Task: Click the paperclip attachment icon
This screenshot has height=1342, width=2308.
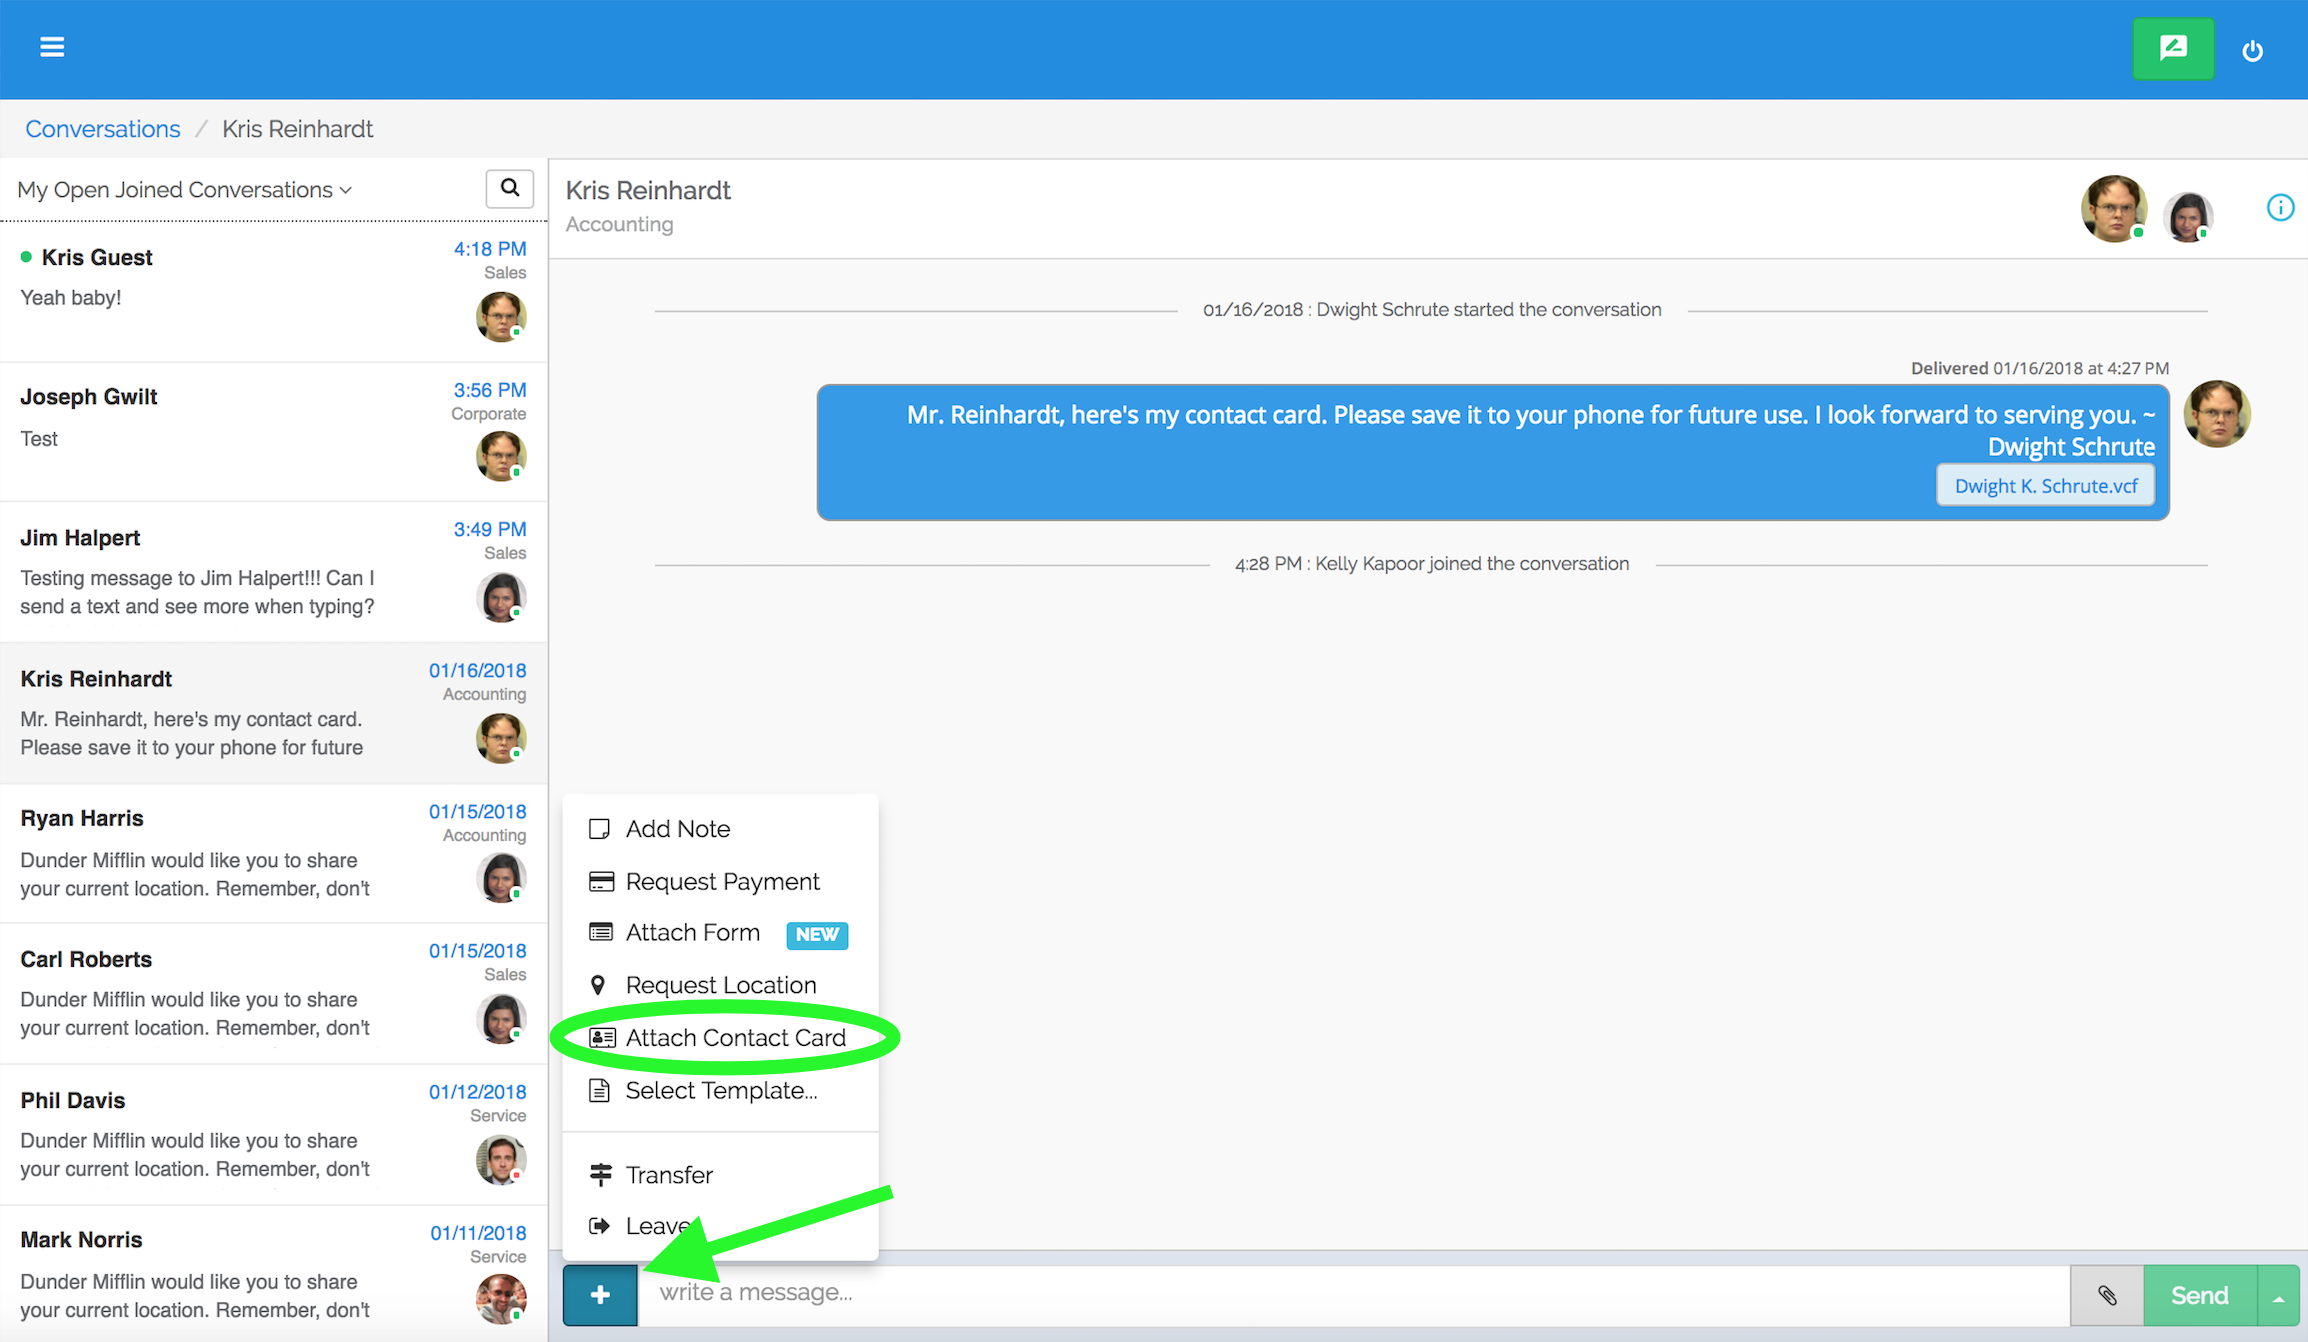Action: pos(2106,1295)
